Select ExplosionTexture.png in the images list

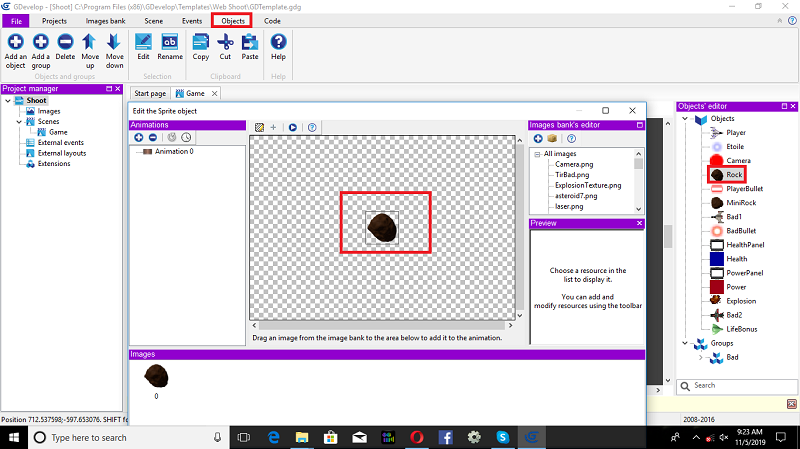pyautogui.click(x=588, y=185)
